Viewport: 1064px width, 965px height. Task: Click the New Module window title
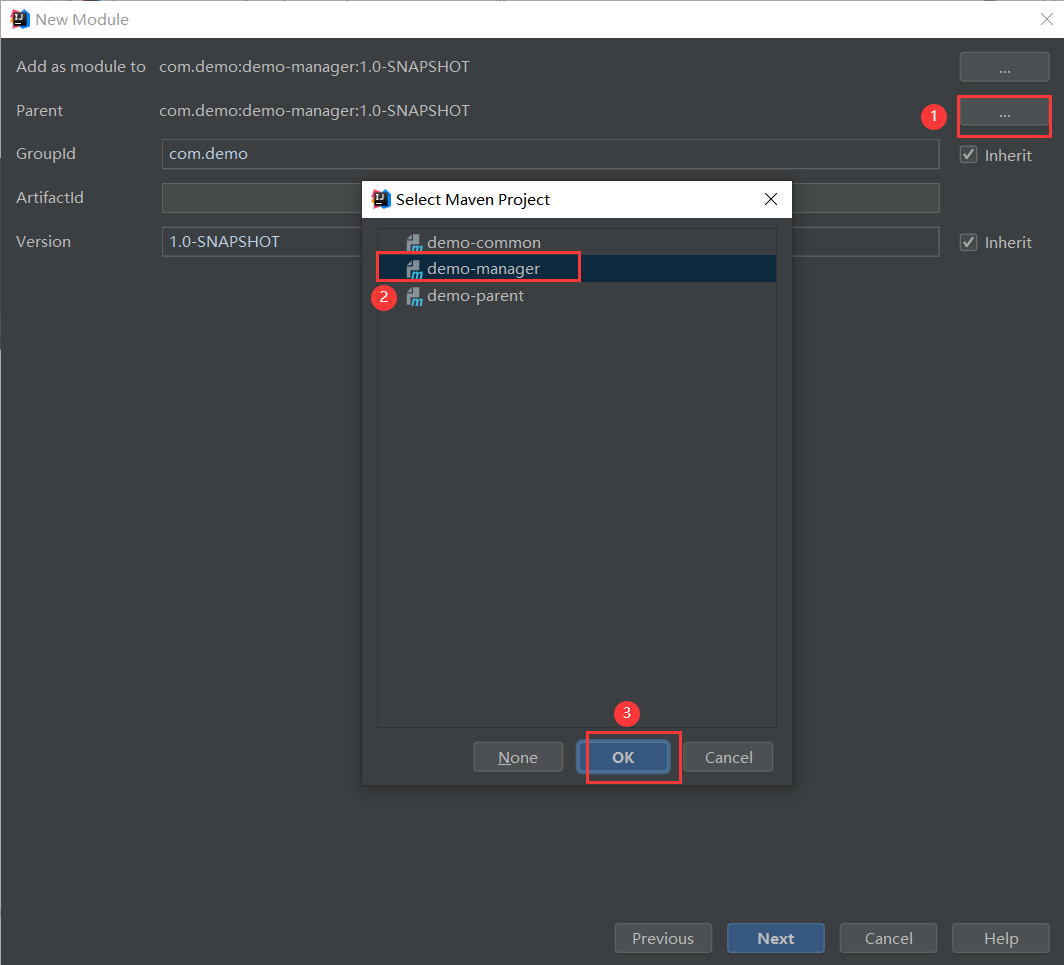click(x=82, y=20)
